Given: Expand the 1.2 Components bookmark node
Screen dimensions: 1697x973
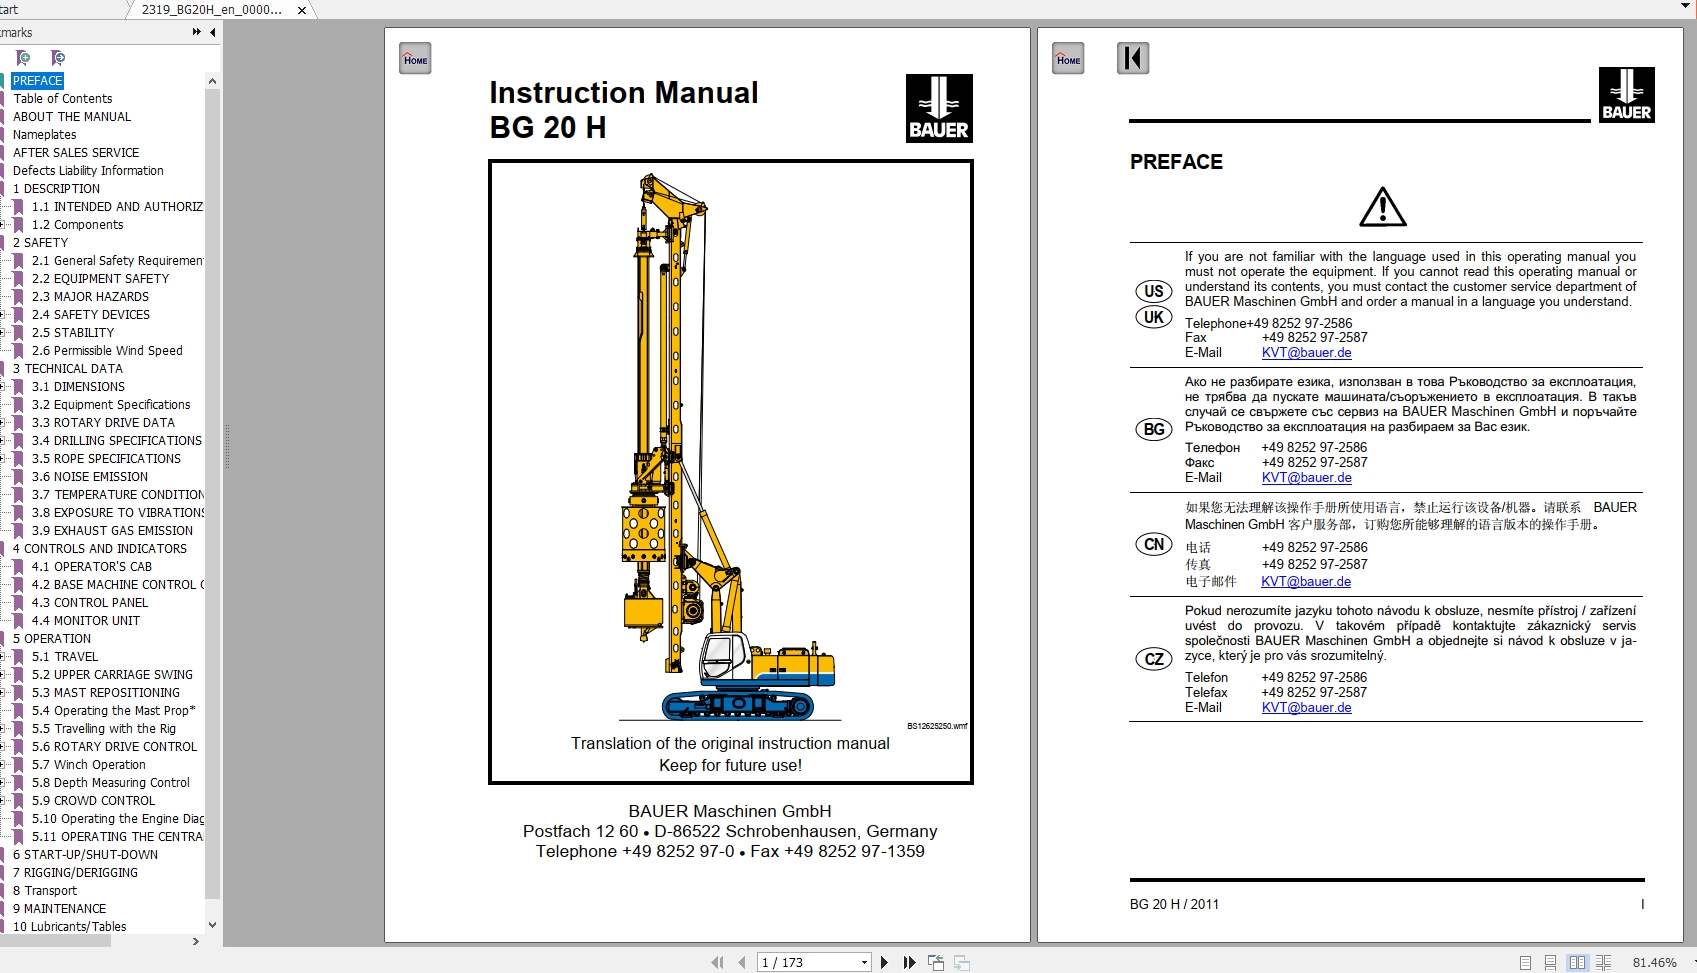Looking at the screenshot, I should (4, 225).
